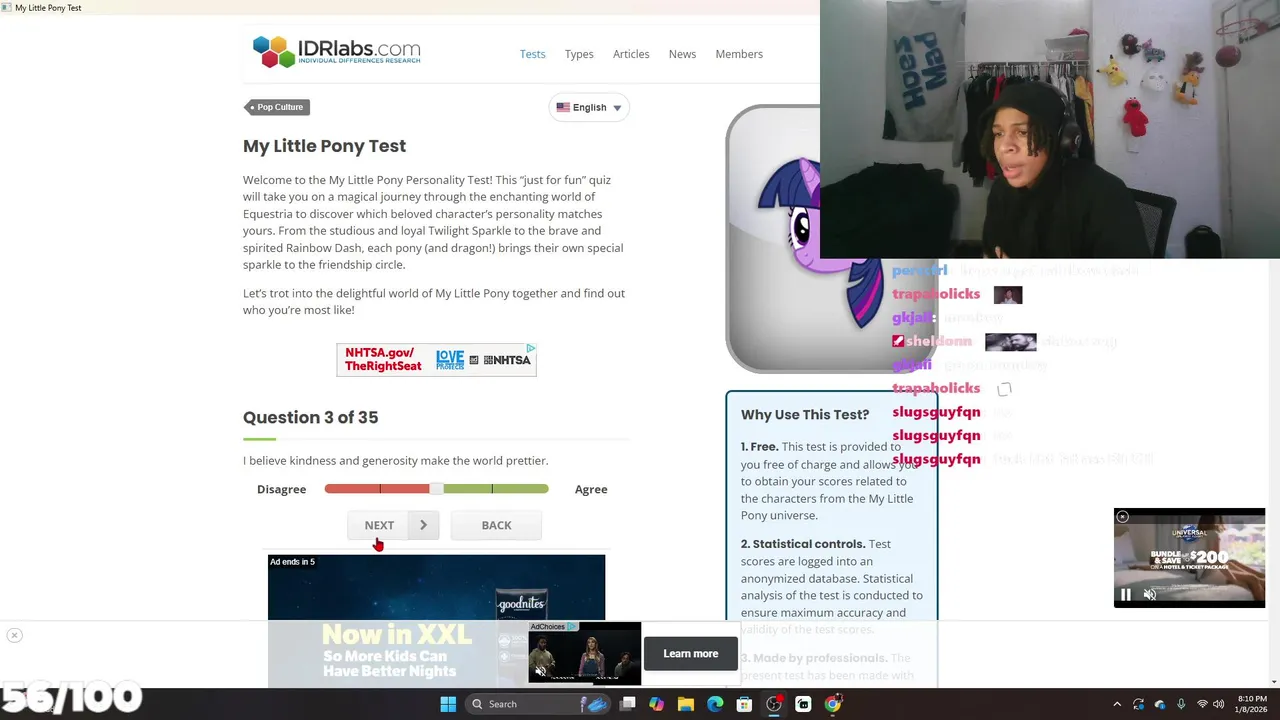Click the sync tray icon
Screen dimensions: 1280x720
(x=1139, y=704)
